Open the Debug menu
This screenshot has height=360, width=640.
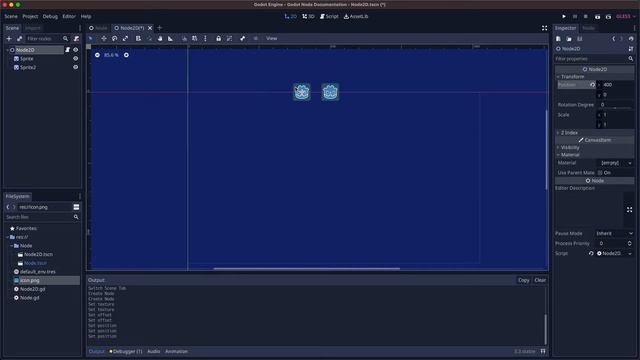(x=50, y=16)
